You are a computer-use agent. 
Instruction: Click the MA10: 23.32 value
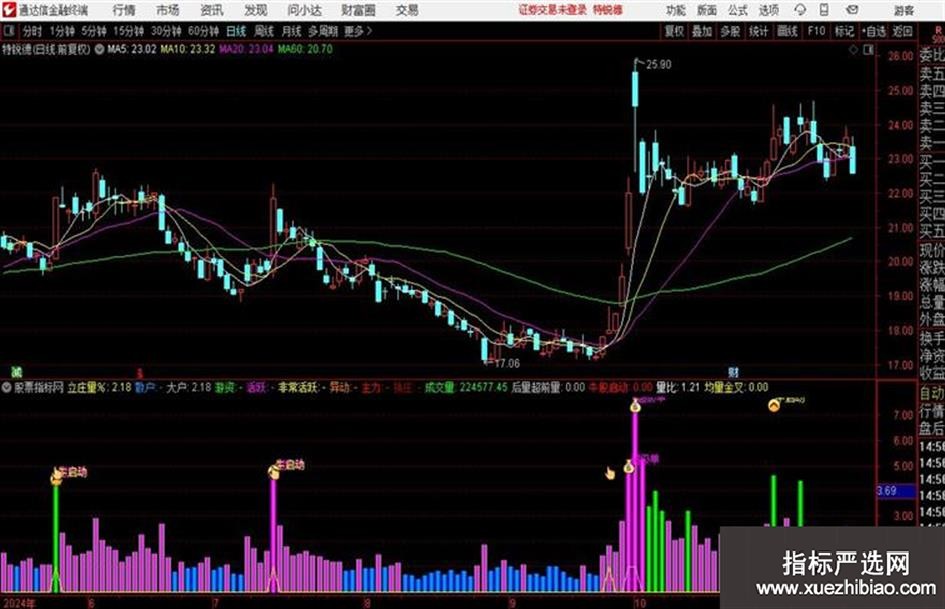pyautogui.click(x=187, y=49)
